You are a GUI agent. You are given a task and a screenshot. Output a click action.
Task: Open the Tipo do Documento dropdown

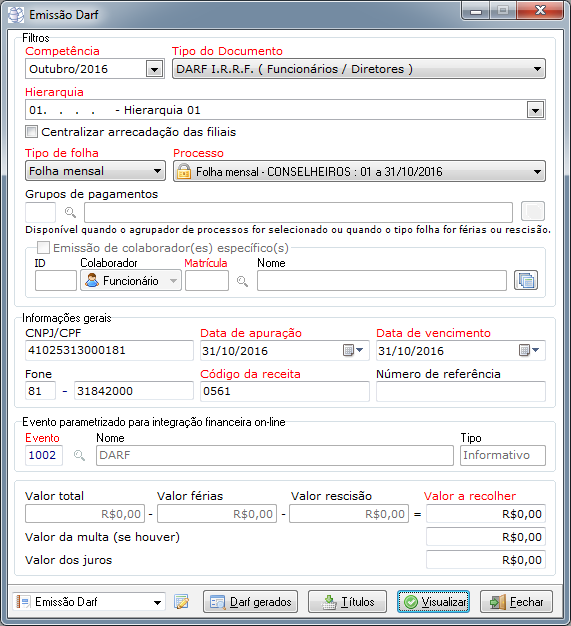click(359, 69)
